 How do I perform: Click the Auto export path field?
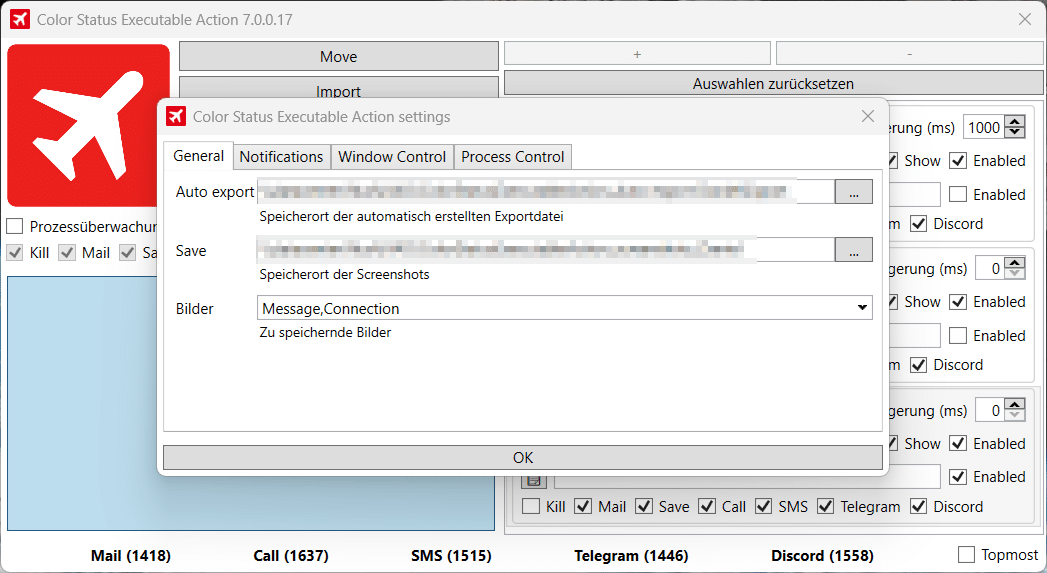click(x=546, y=192)
